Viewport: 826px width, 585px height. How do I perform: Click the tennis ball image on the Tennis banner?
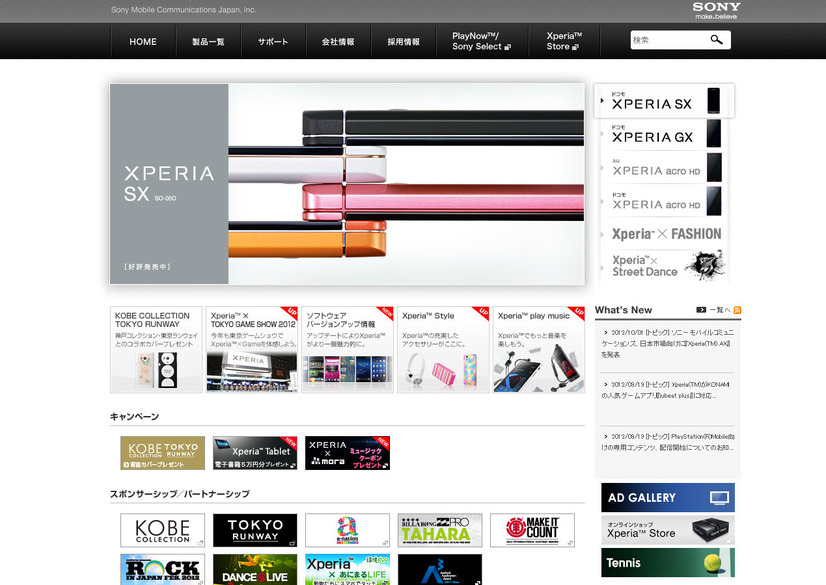[x=713, y=564]
